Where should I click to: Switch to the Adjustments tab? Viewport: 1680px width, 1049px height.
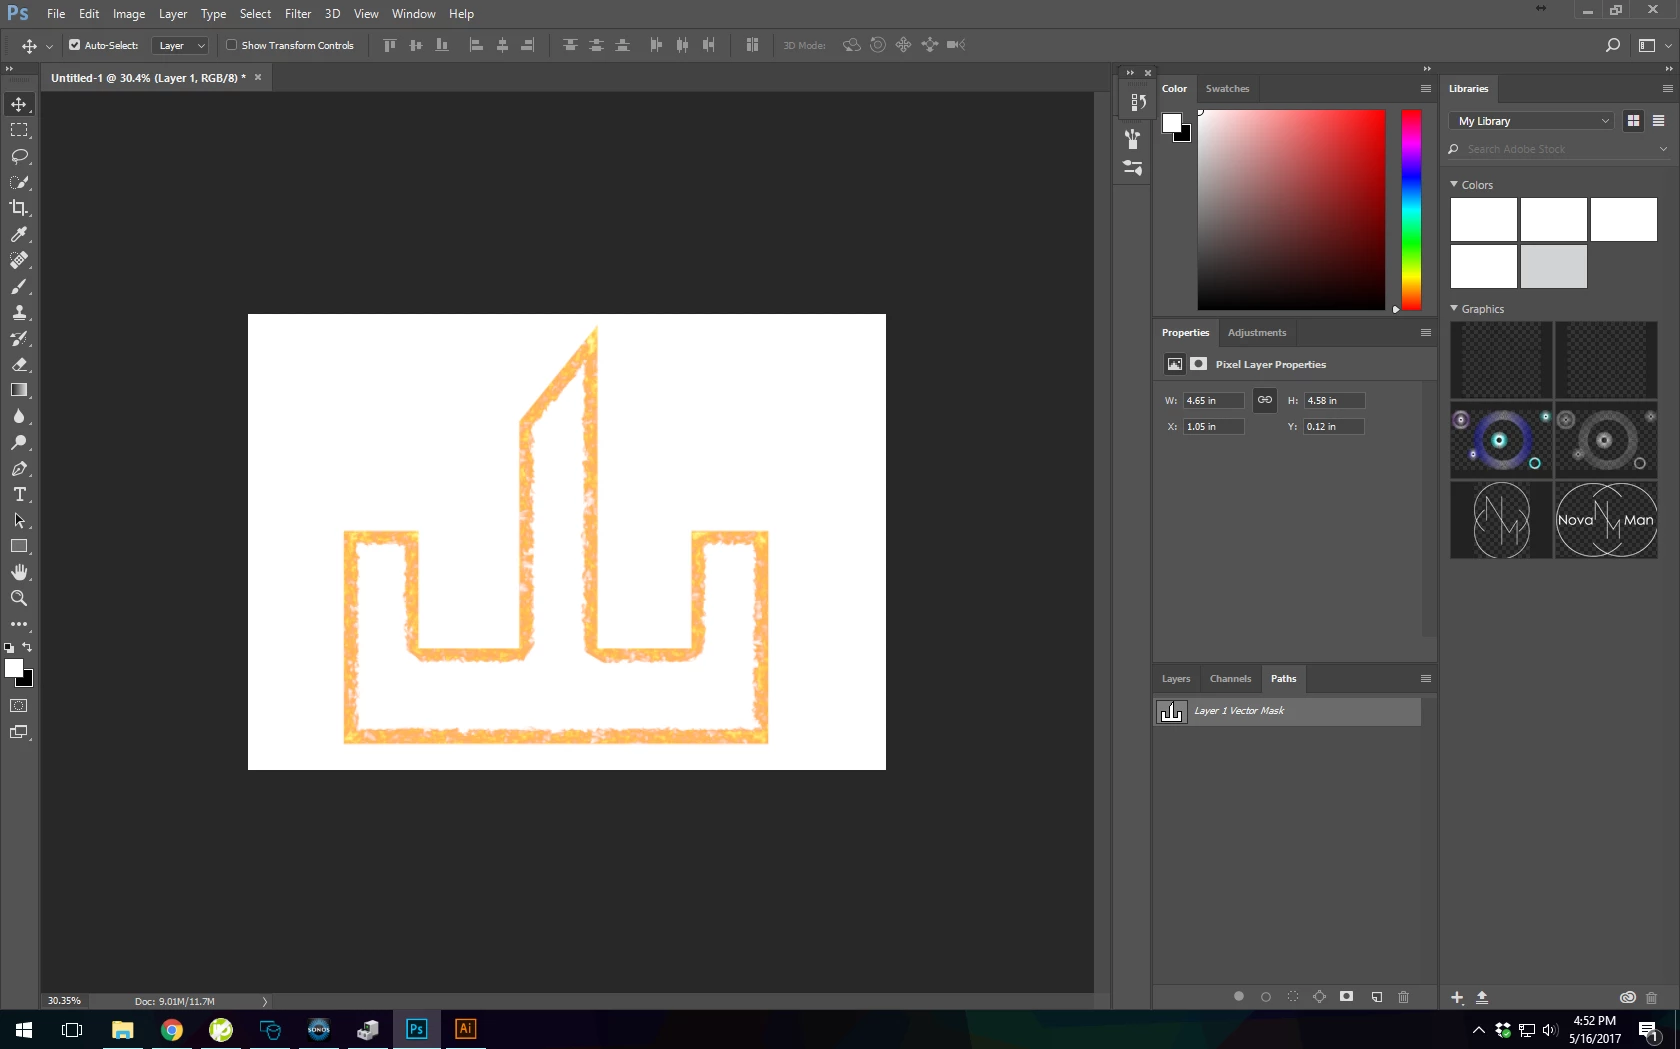[1257, 332]
